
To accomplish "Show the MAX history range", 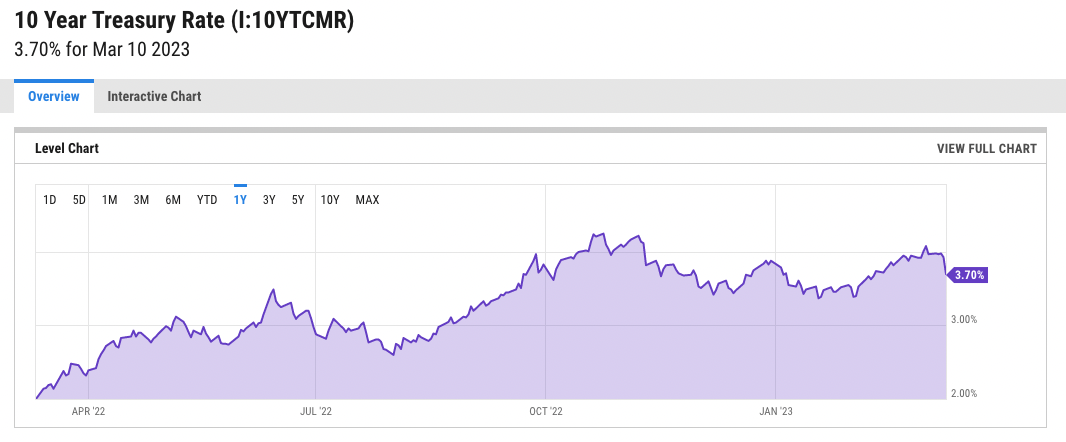I will coord(367,200).
